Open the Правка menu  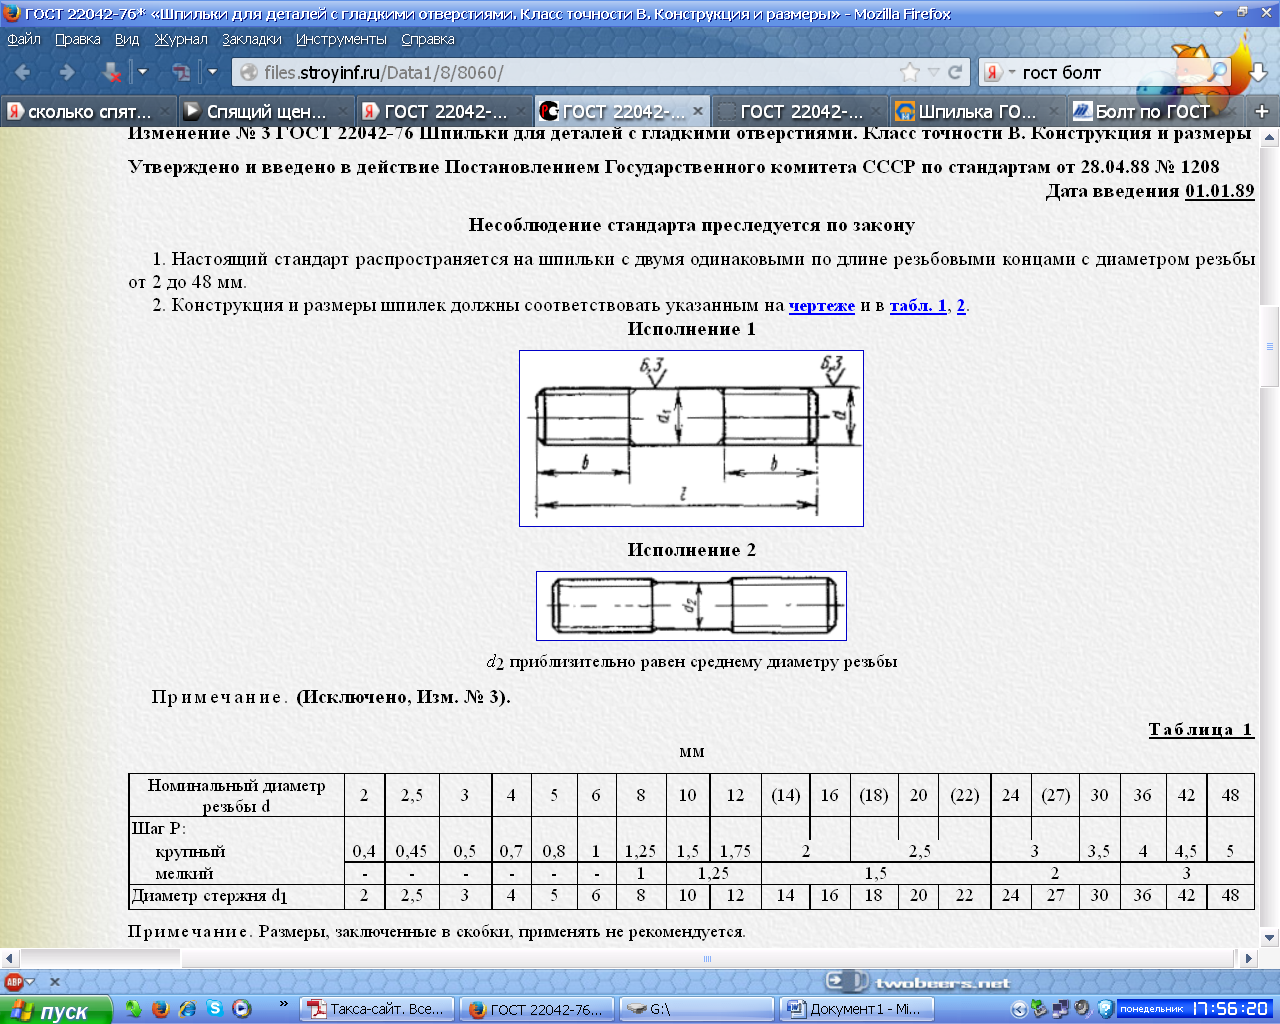pyautogui.click(x=77, y=39)
